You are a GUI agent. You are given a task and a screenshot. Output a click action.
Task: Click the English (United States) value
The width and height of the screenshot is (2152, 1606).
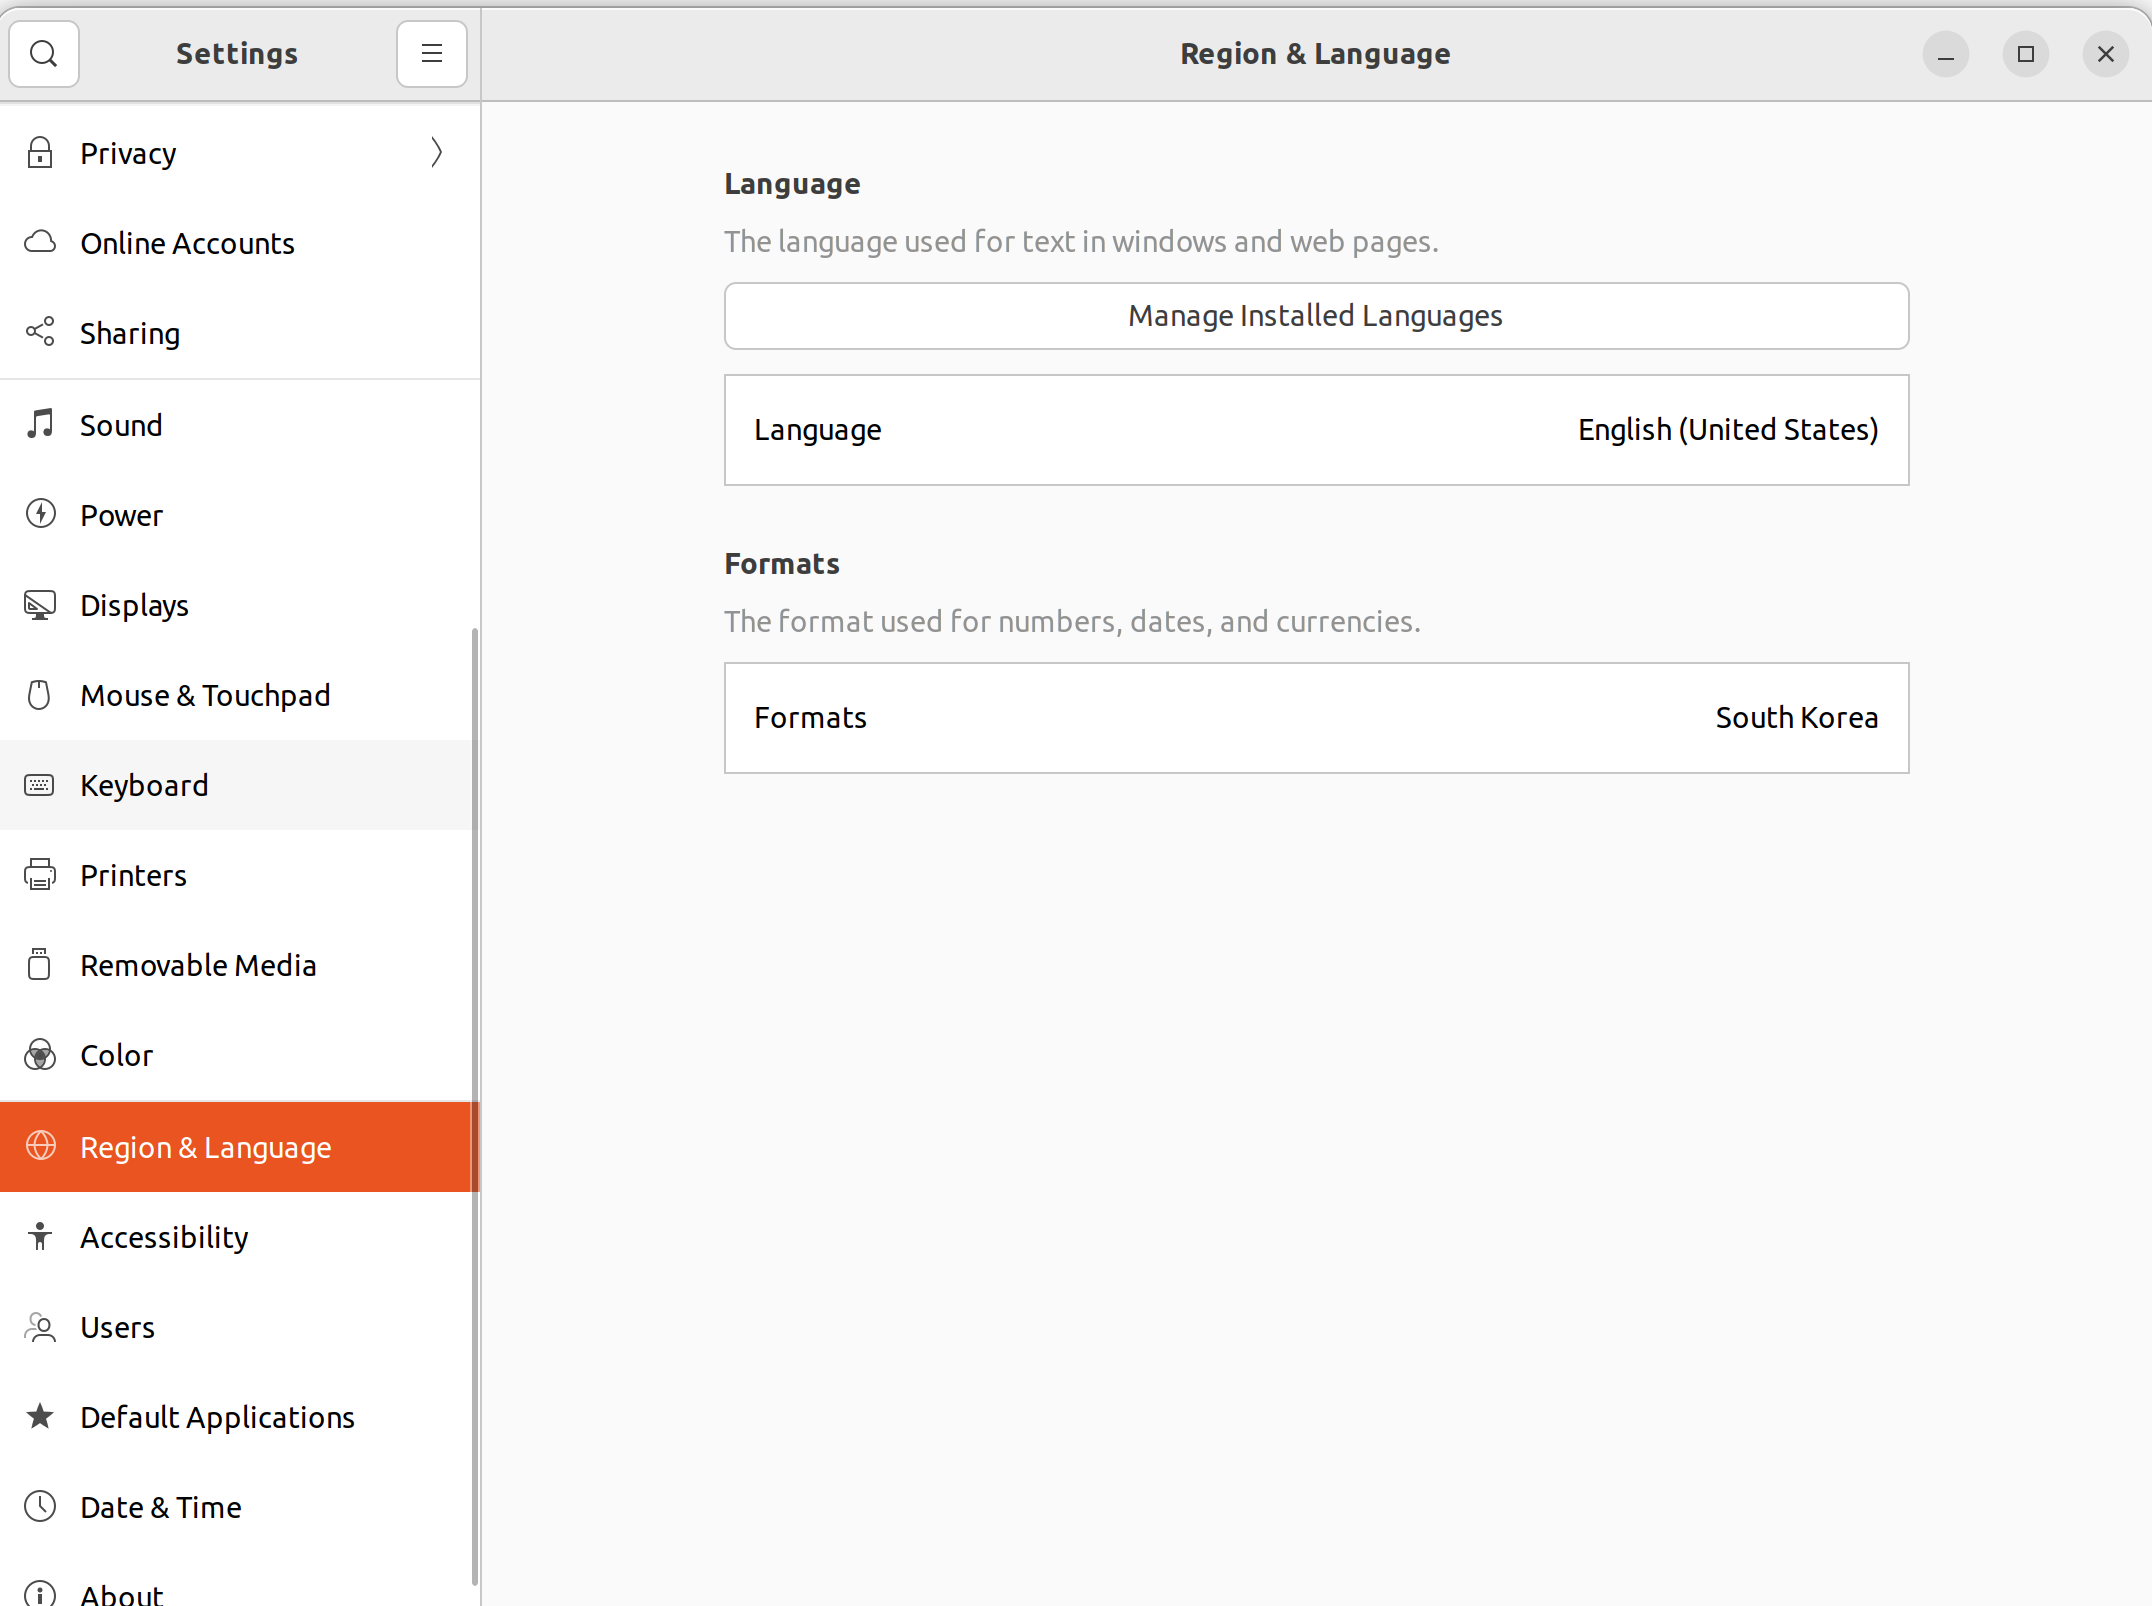pos(1727,430)
